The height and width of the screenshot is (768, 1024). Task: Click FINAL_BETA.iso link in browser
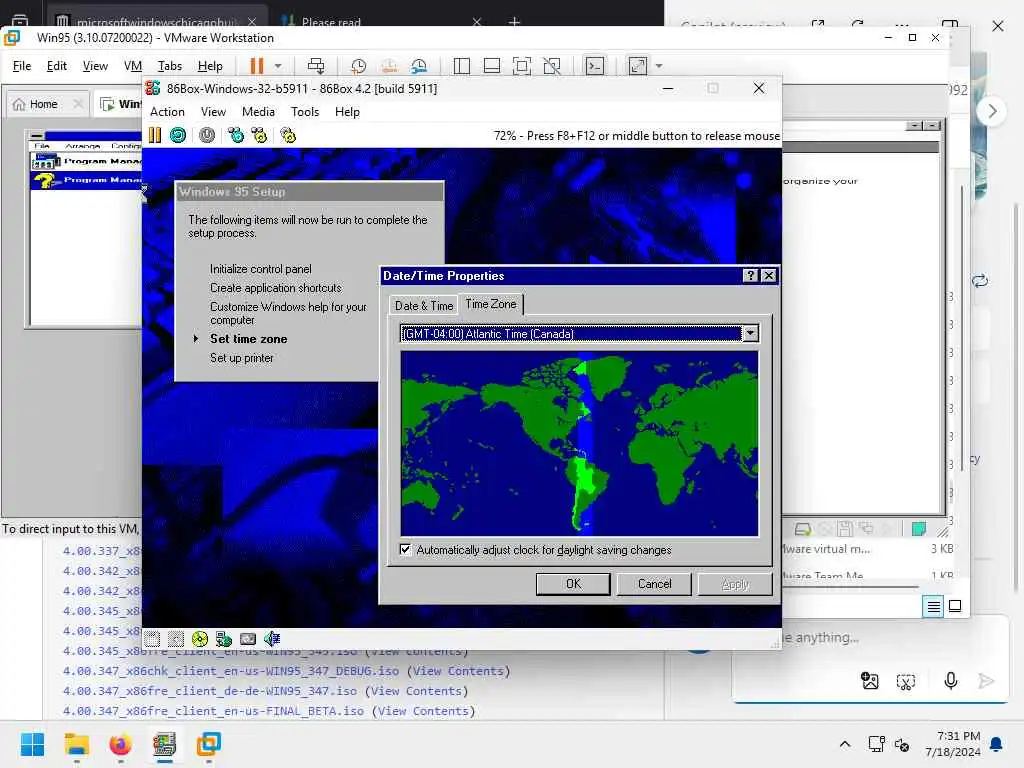click(x=213, y=711)
